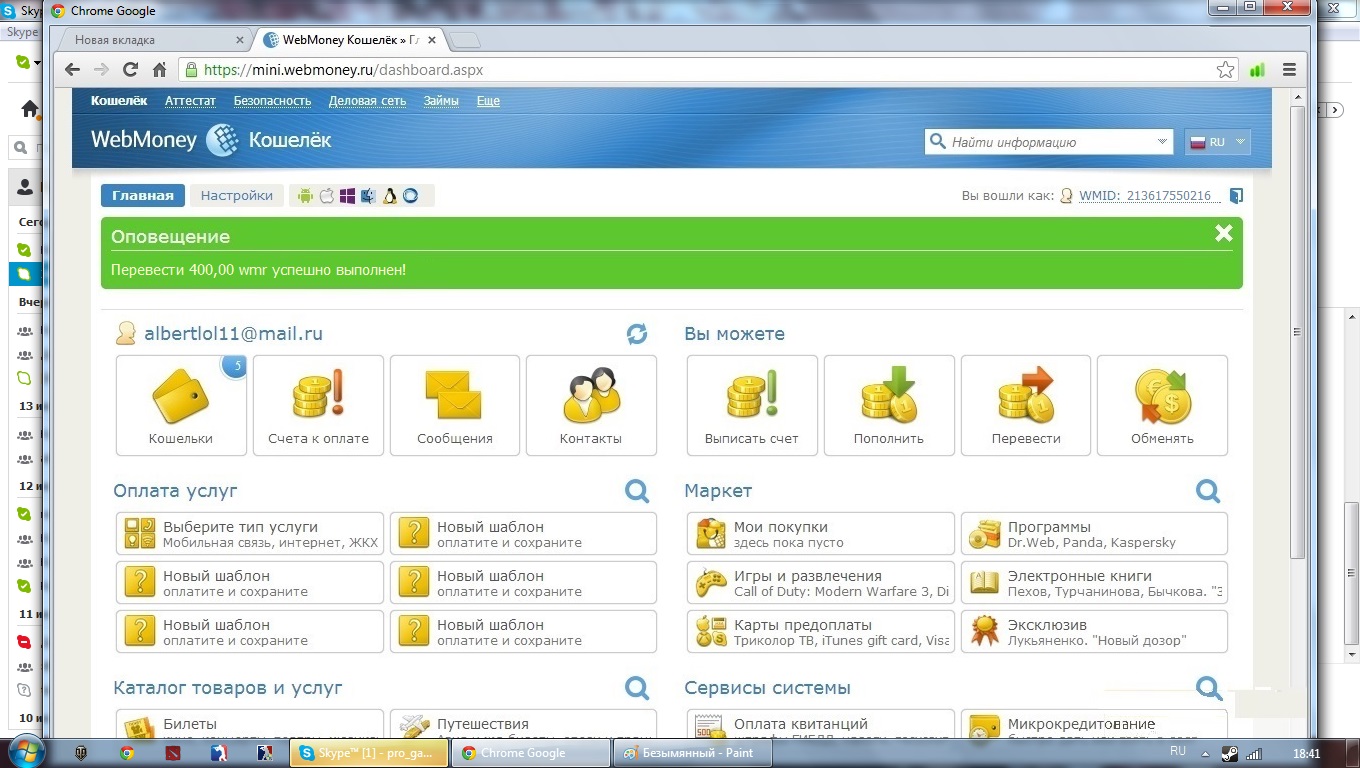Click the blue round icon after the Linux penguin
This screenshot has width=1360, height=768.
pos(410,196)
